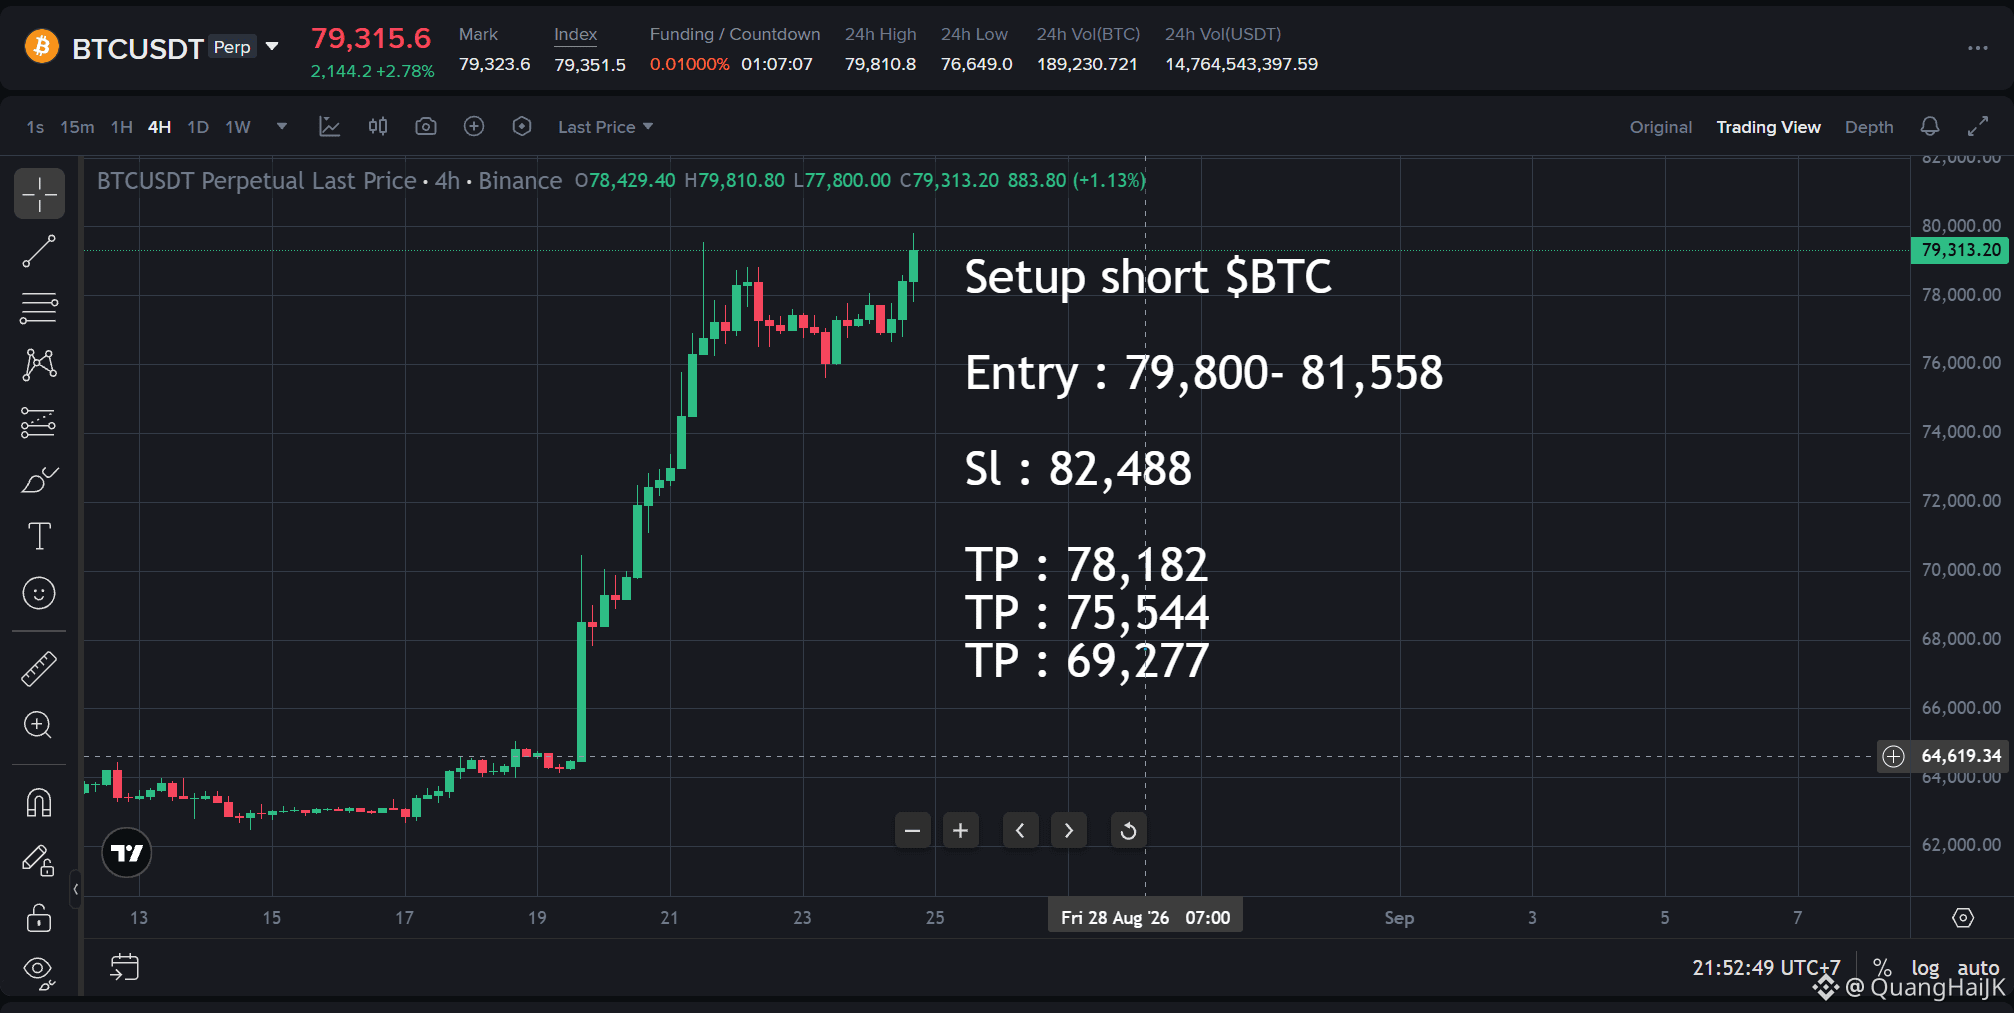Click the Perp contract tag
Viewport: 2014px width, 1013px height.
pyautogui.click(x=232, y=47)
